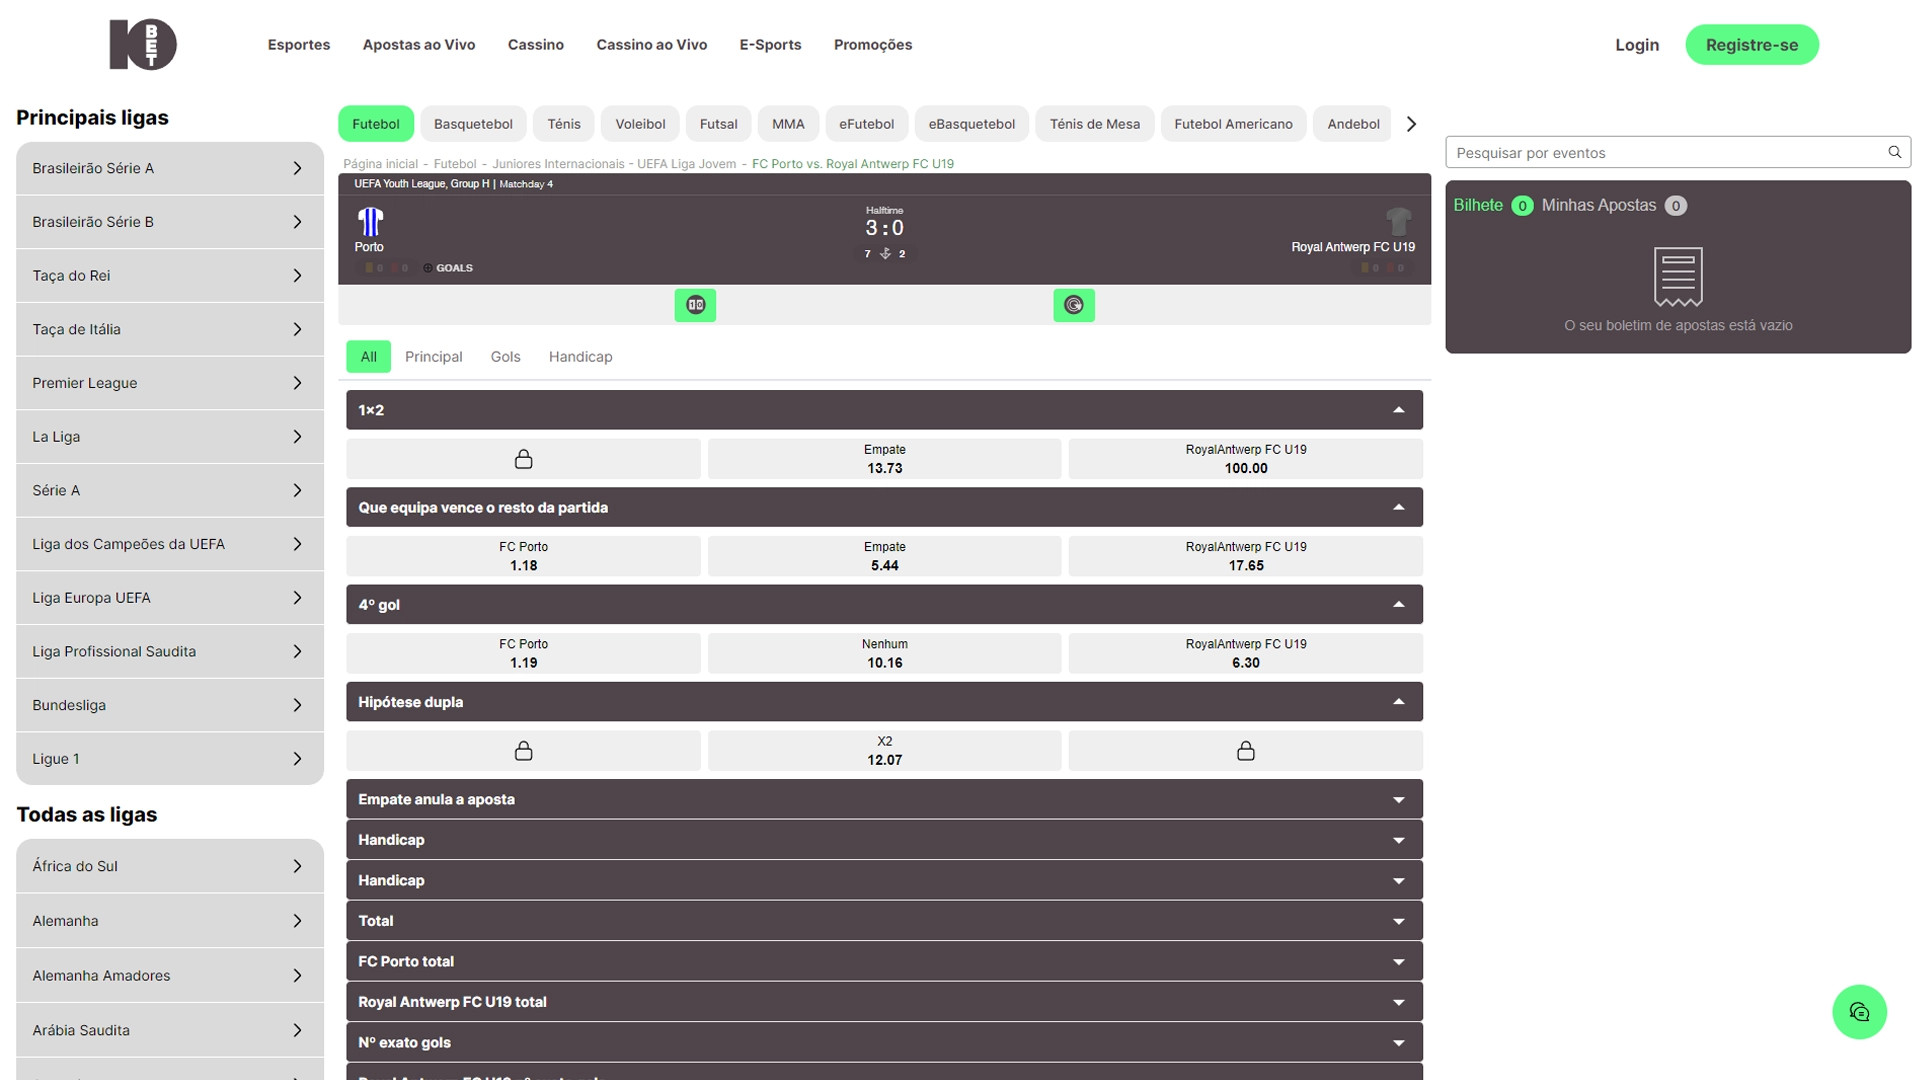Select Ténis sport tab
Image resolution: width=1920 pixels, height=1080 pixels.
[x=563, y=124]
